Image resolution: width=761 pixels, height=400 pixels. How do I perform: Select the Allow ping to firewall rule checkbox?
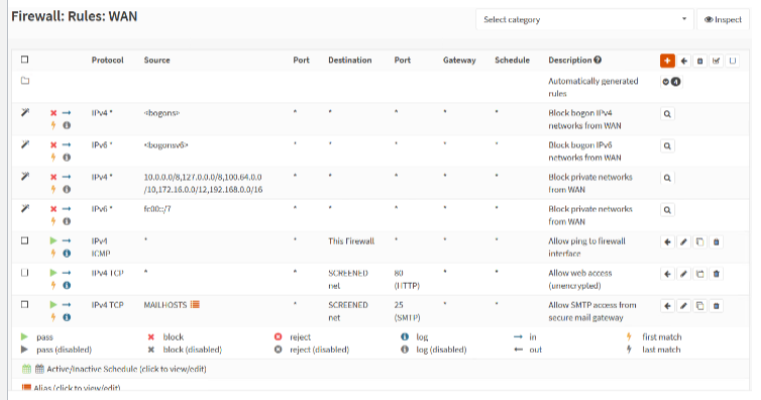point(25,241)
